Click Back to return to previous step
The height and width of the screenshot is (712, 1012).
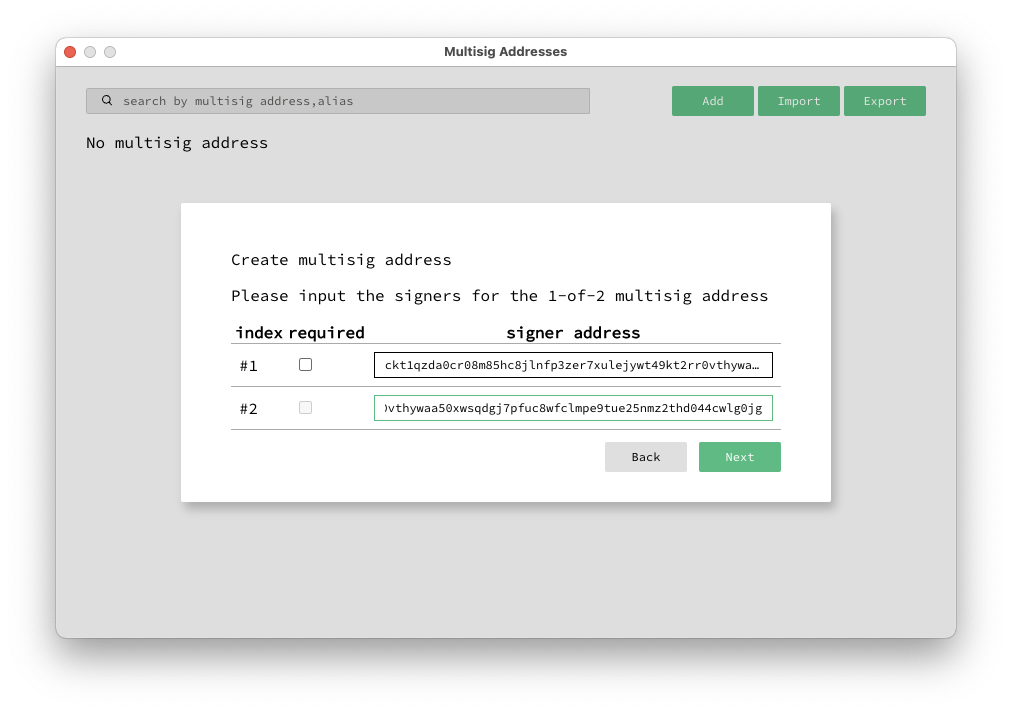(x=645, y=456)
